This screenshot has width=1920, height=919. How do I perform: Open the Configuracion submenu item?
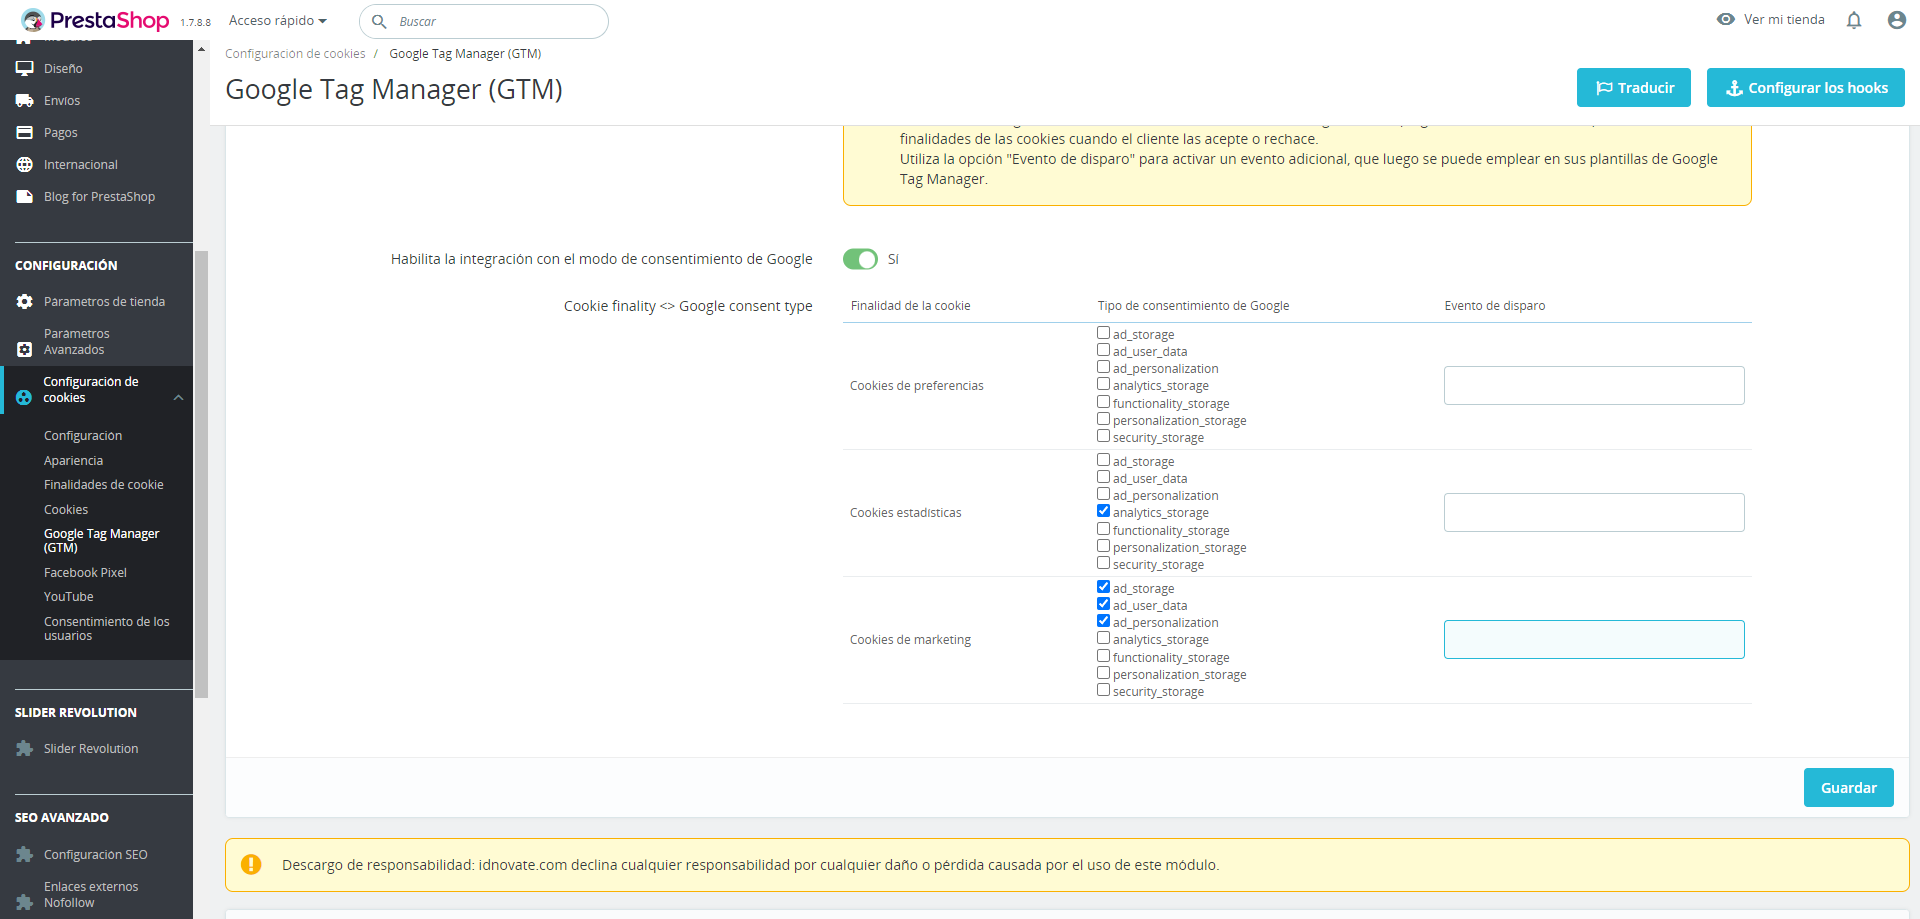pos(83,436)
